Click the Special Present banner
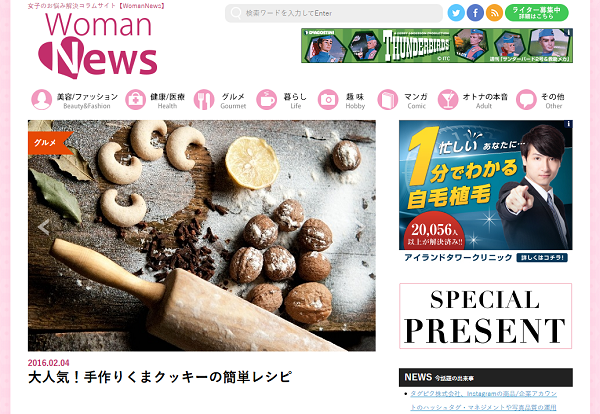Screen dimensions: 600x414 (486, 316)
